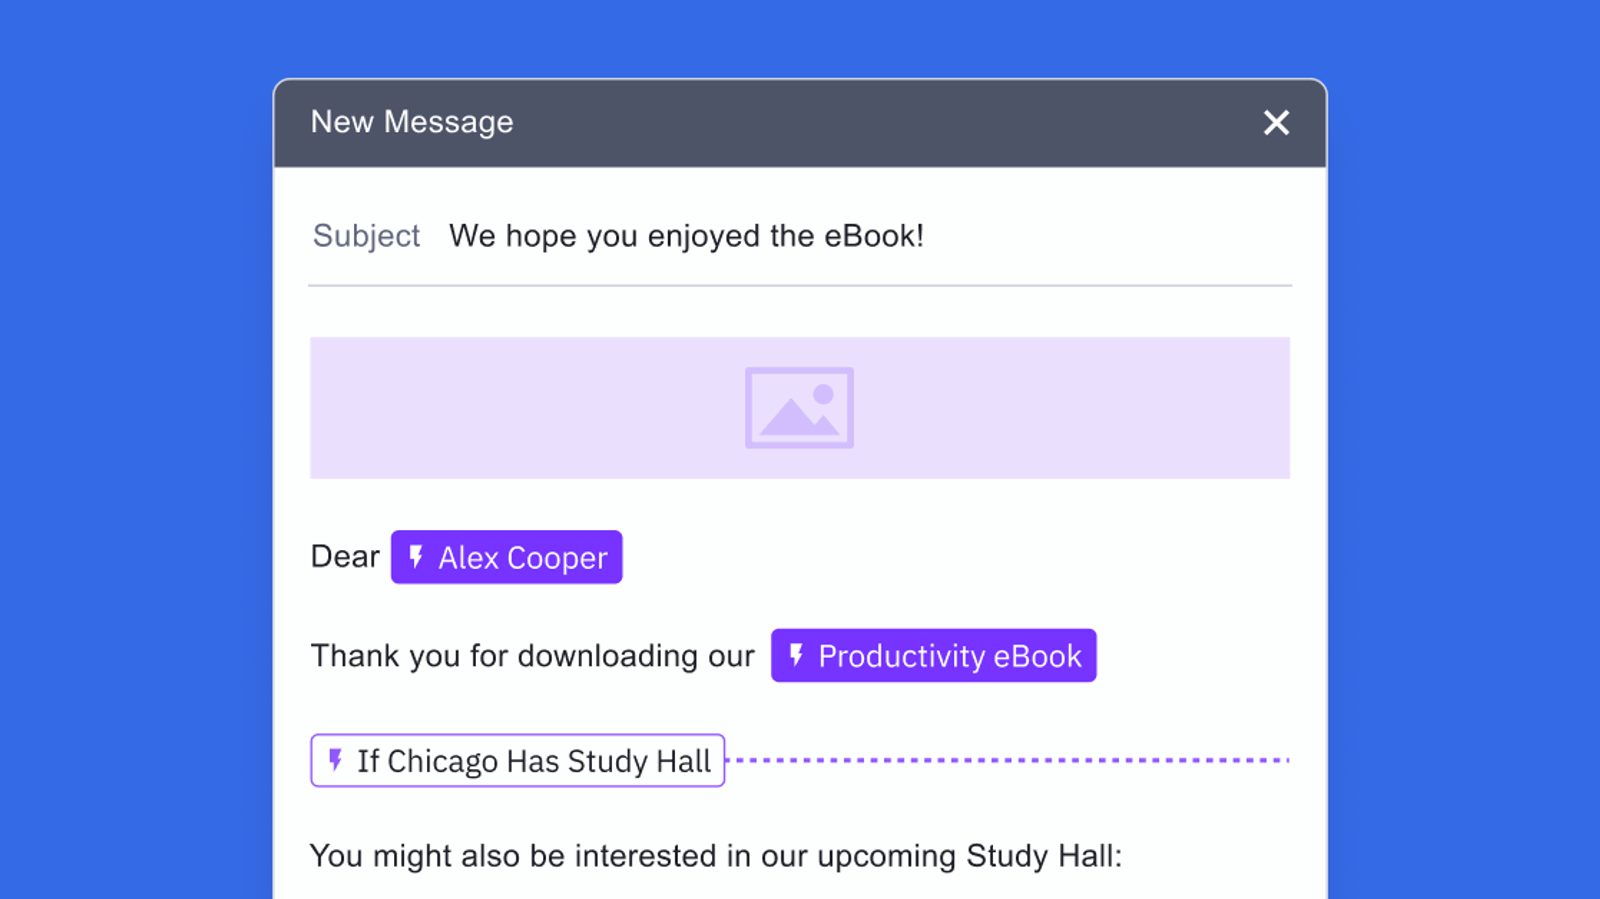1600x899 pixels.
Task: Place cursor in "Thank you for downloading our"
Action: pyautogui.click(x=532, y=656)
